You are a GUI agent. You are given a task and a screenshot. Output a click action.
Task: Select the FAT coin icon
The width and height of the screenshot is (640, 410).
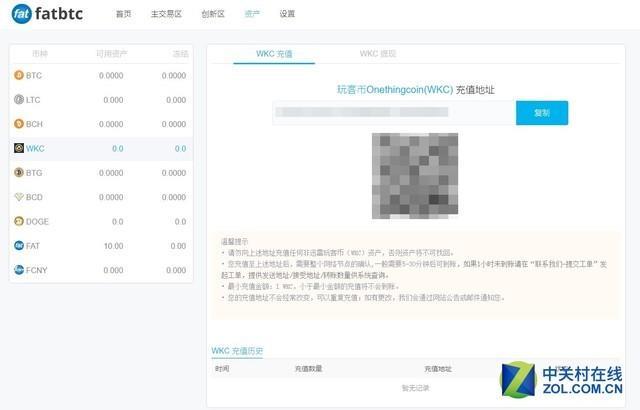(19, 246)
